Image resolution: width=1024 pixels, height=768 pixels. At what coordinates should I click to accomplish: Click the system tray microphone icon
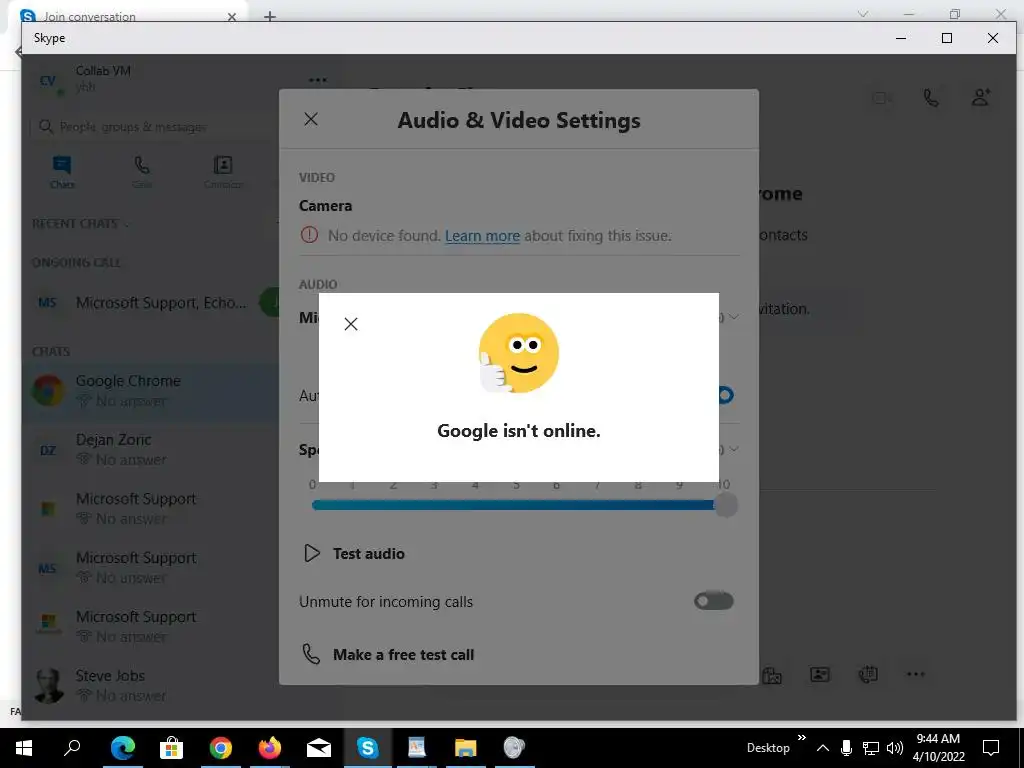coord(846,748)
